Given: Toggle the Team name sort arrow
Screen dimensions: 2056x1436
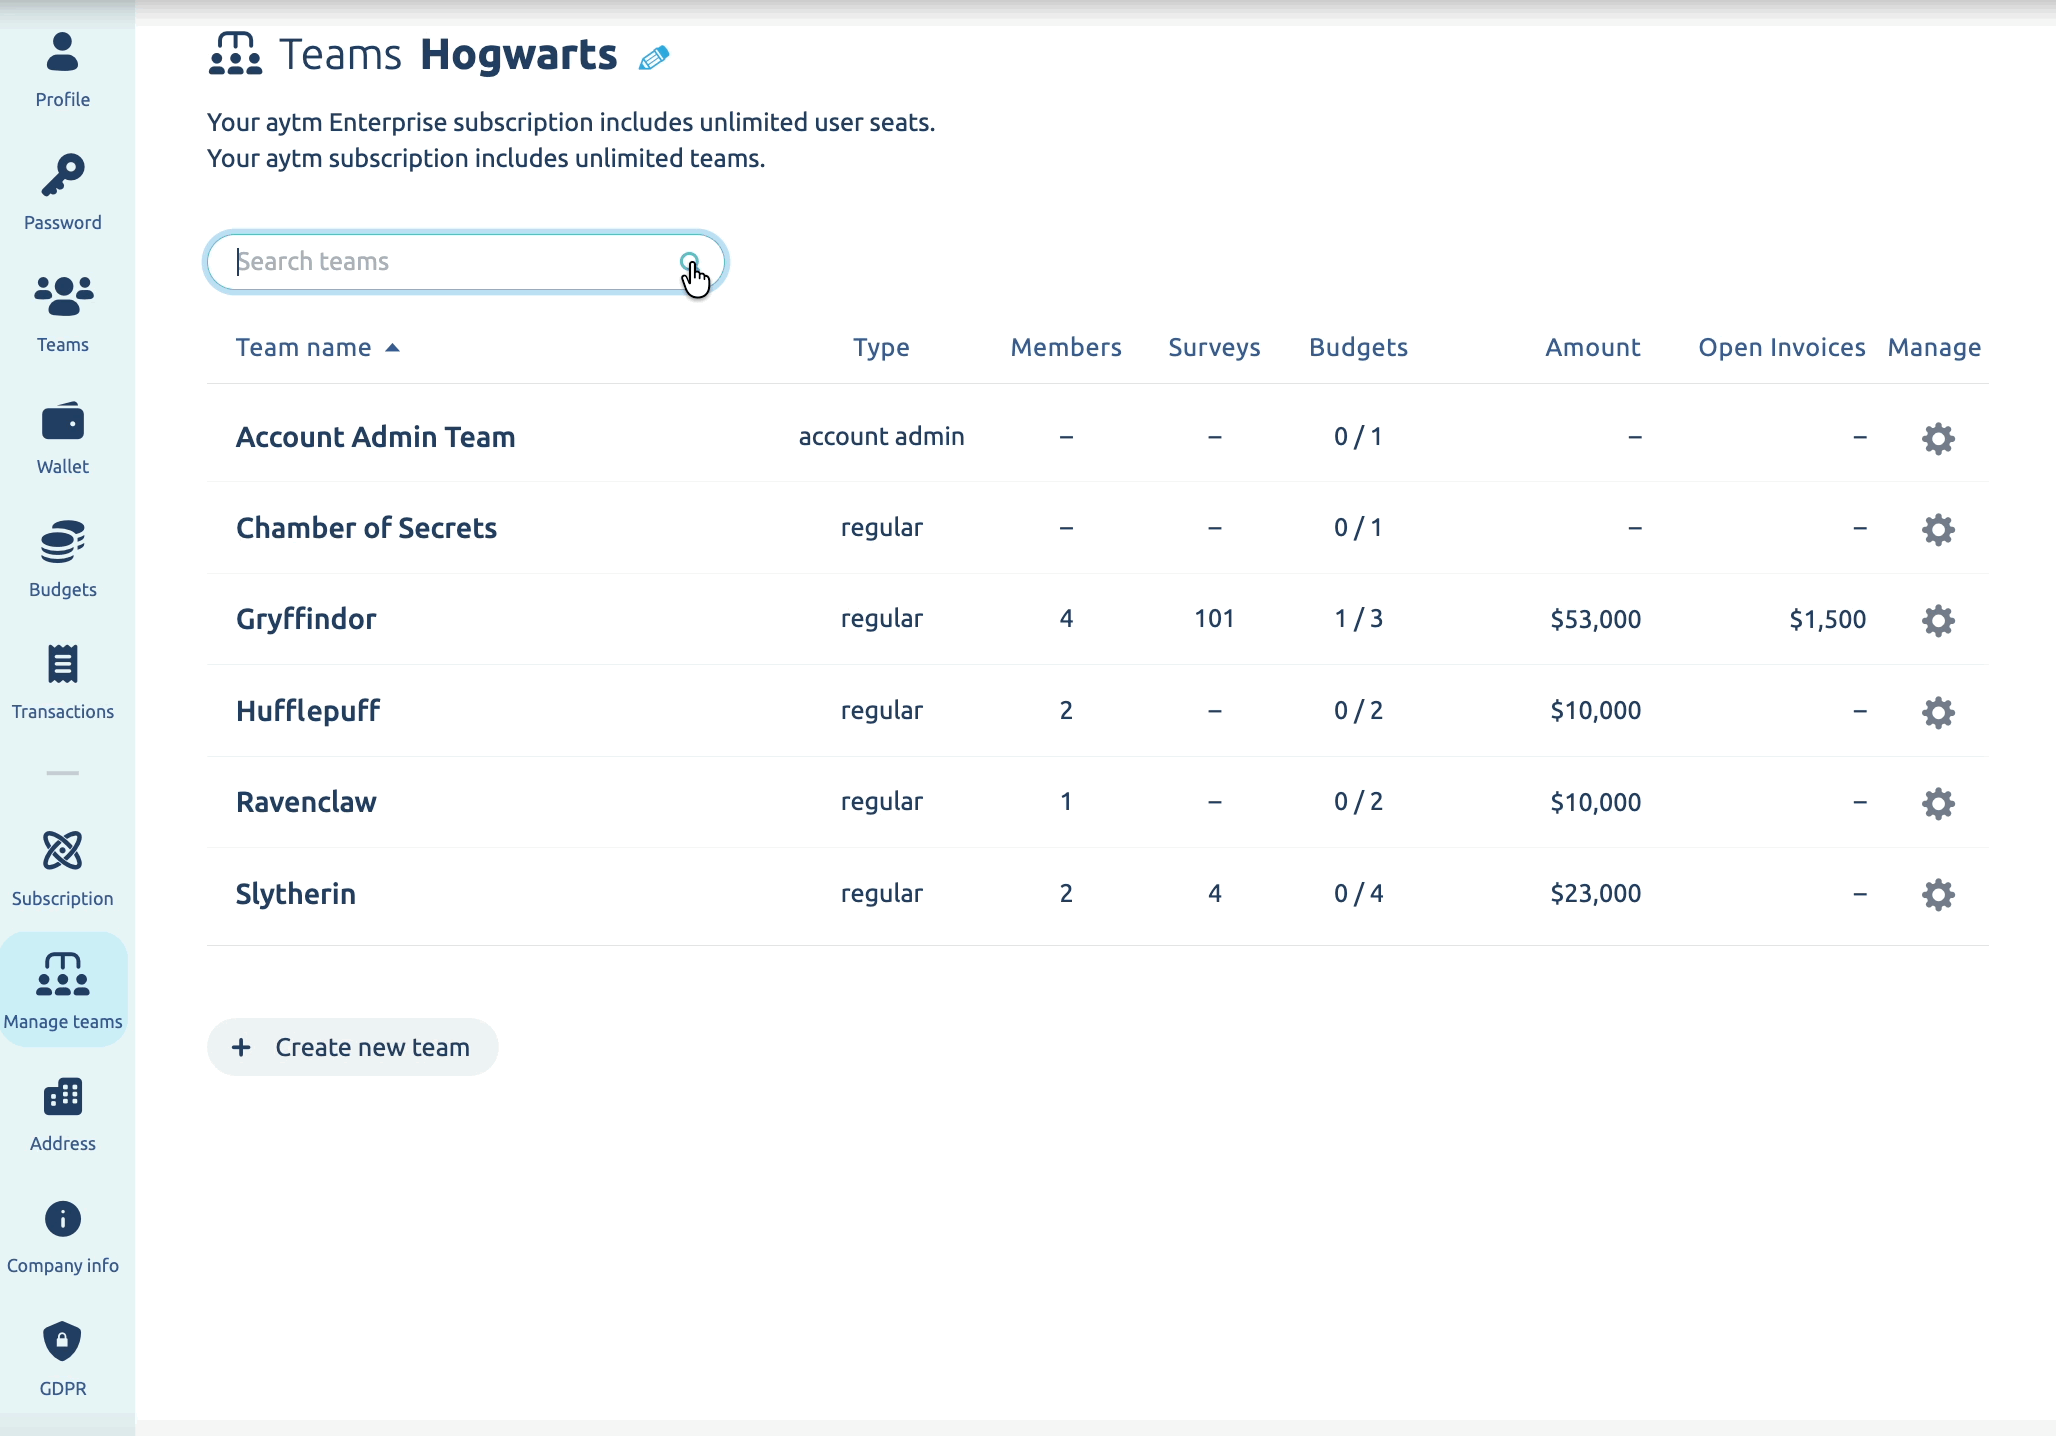Looking at the screenshot, I should (x=392, y=348).
